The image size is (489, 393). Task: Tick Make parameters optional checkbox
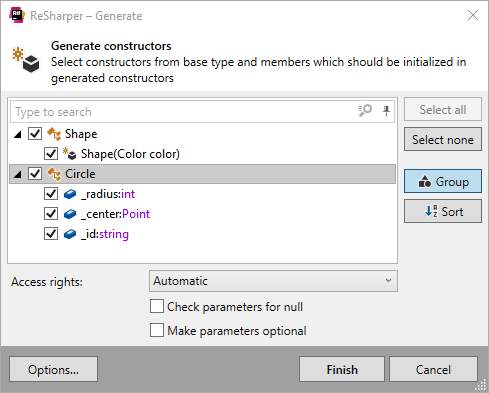tap(157, 330)
